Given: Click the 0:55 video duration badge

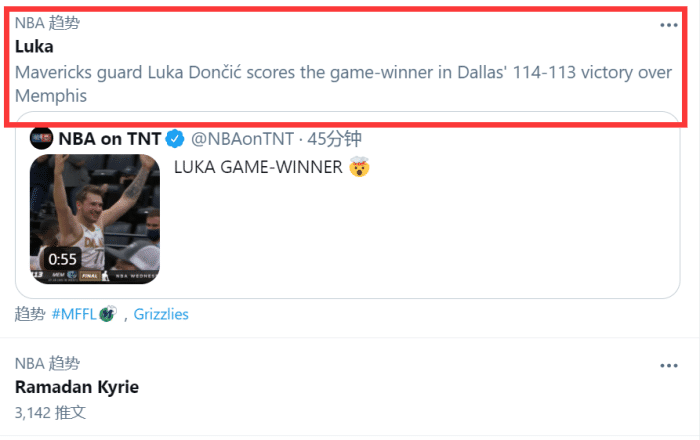Looking at the screenshot, I should pos(63,258).
